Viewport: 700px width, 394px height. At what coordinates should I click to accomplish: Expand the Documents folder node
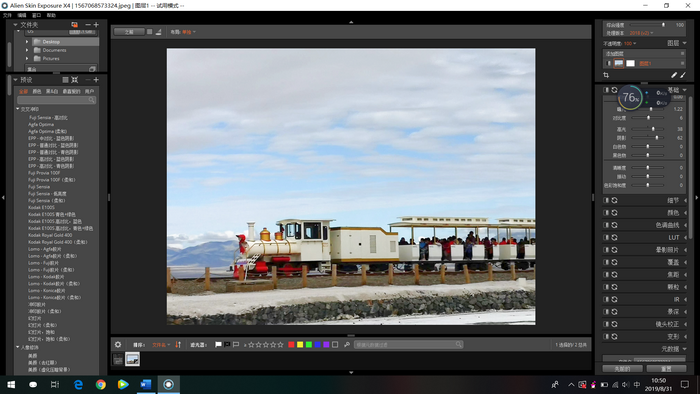[27, 50]
